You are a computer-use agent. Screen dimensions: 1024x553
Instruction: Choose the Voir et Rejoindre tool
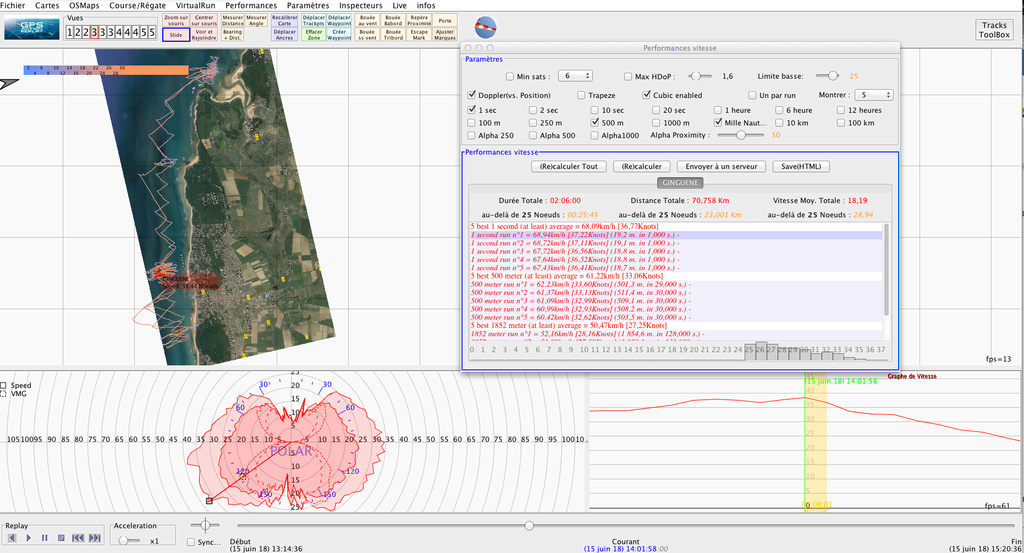pos(204,35)
